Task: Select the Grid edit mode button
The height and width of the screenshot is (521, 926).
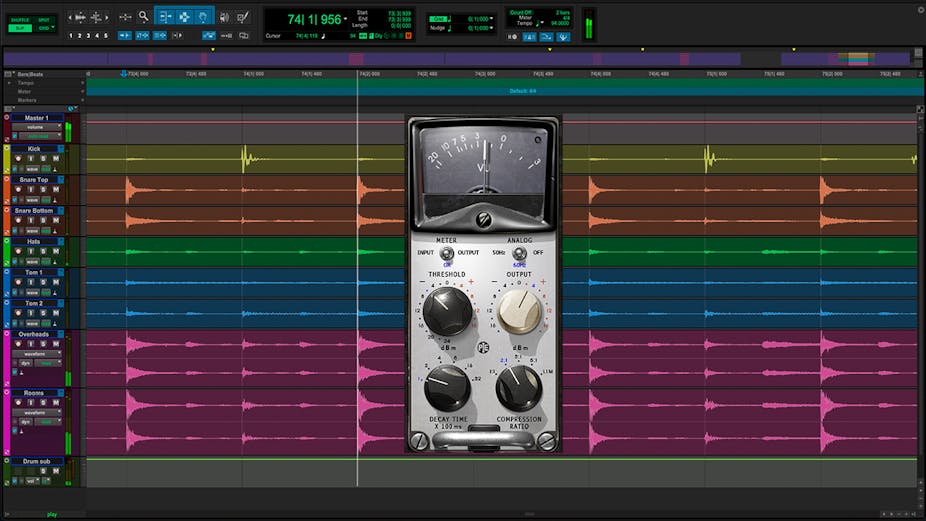Action: [44, 28]
